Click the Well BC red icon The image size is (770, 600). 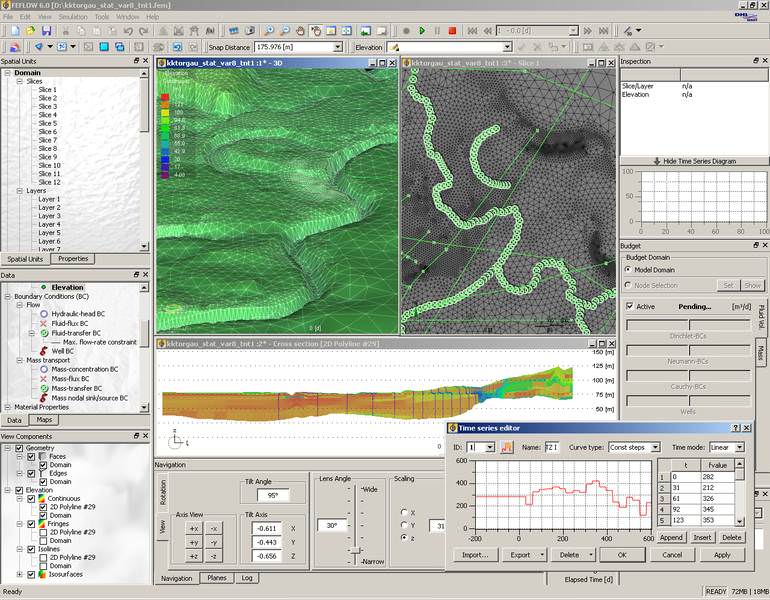[x=44, y=351]
